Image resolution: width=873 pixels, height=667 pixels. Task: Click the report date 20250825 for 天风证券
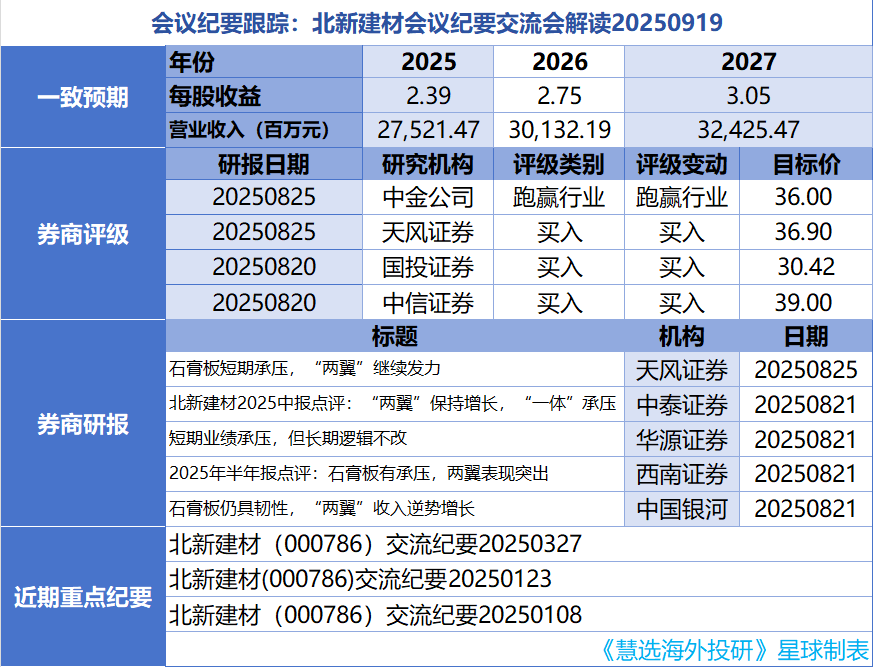(806, 369)
